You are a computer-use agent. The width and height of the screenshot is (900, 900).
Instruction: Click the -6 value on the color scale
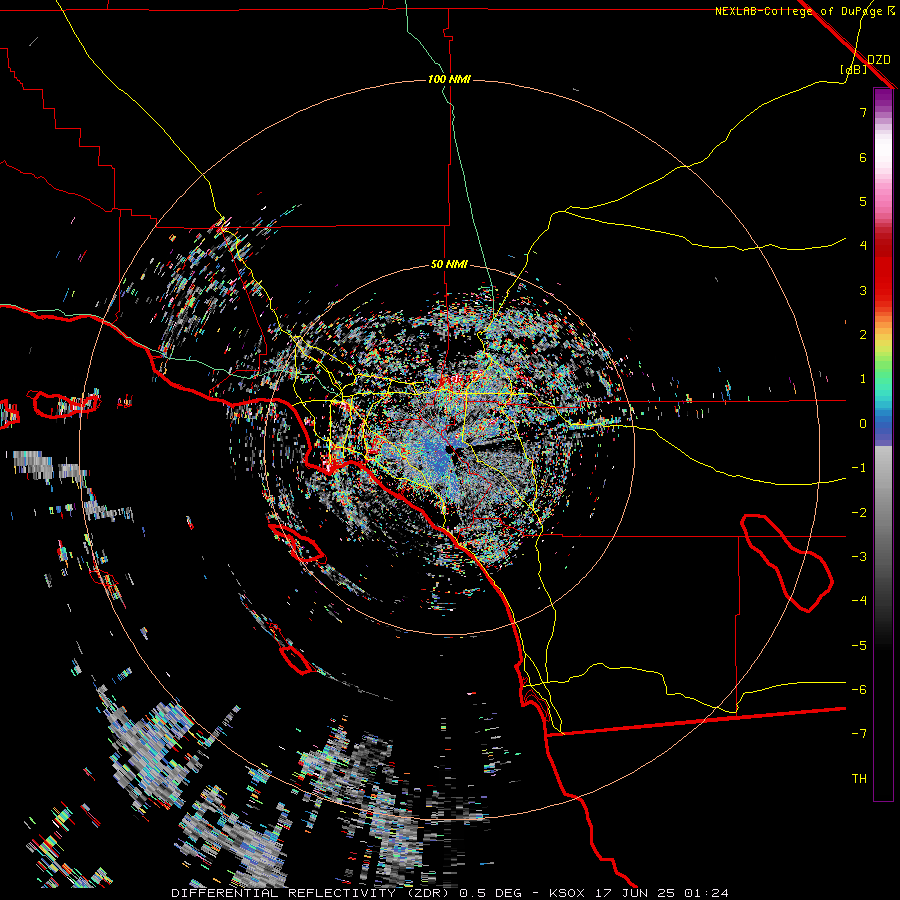point(859,690)
